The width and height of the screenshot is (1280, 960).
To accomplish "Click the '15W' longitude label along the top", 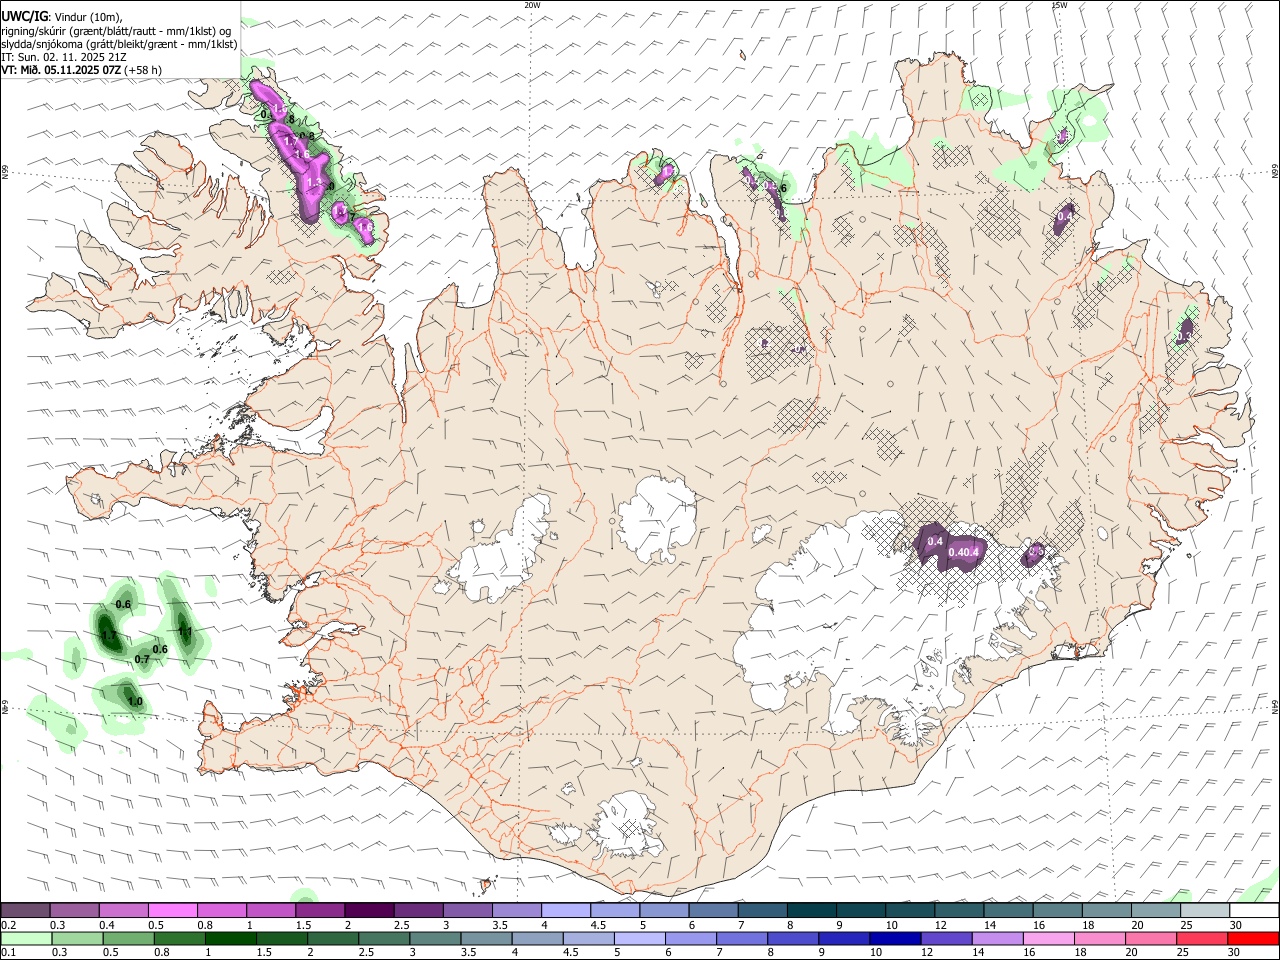I will (1060, 5).
